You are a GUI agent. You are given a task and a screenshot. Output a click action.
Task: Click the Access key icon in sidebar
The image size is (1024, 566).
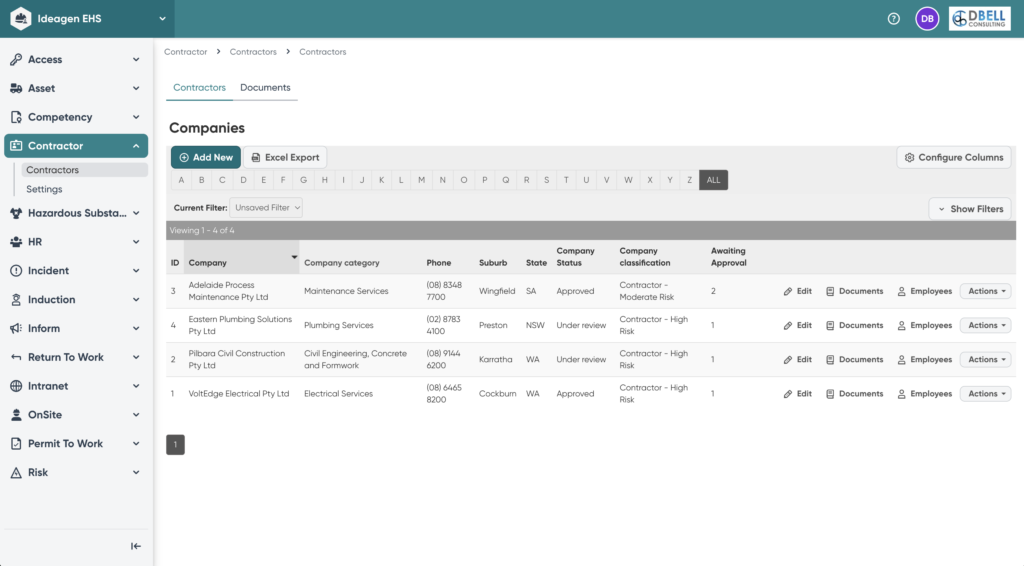16,59
